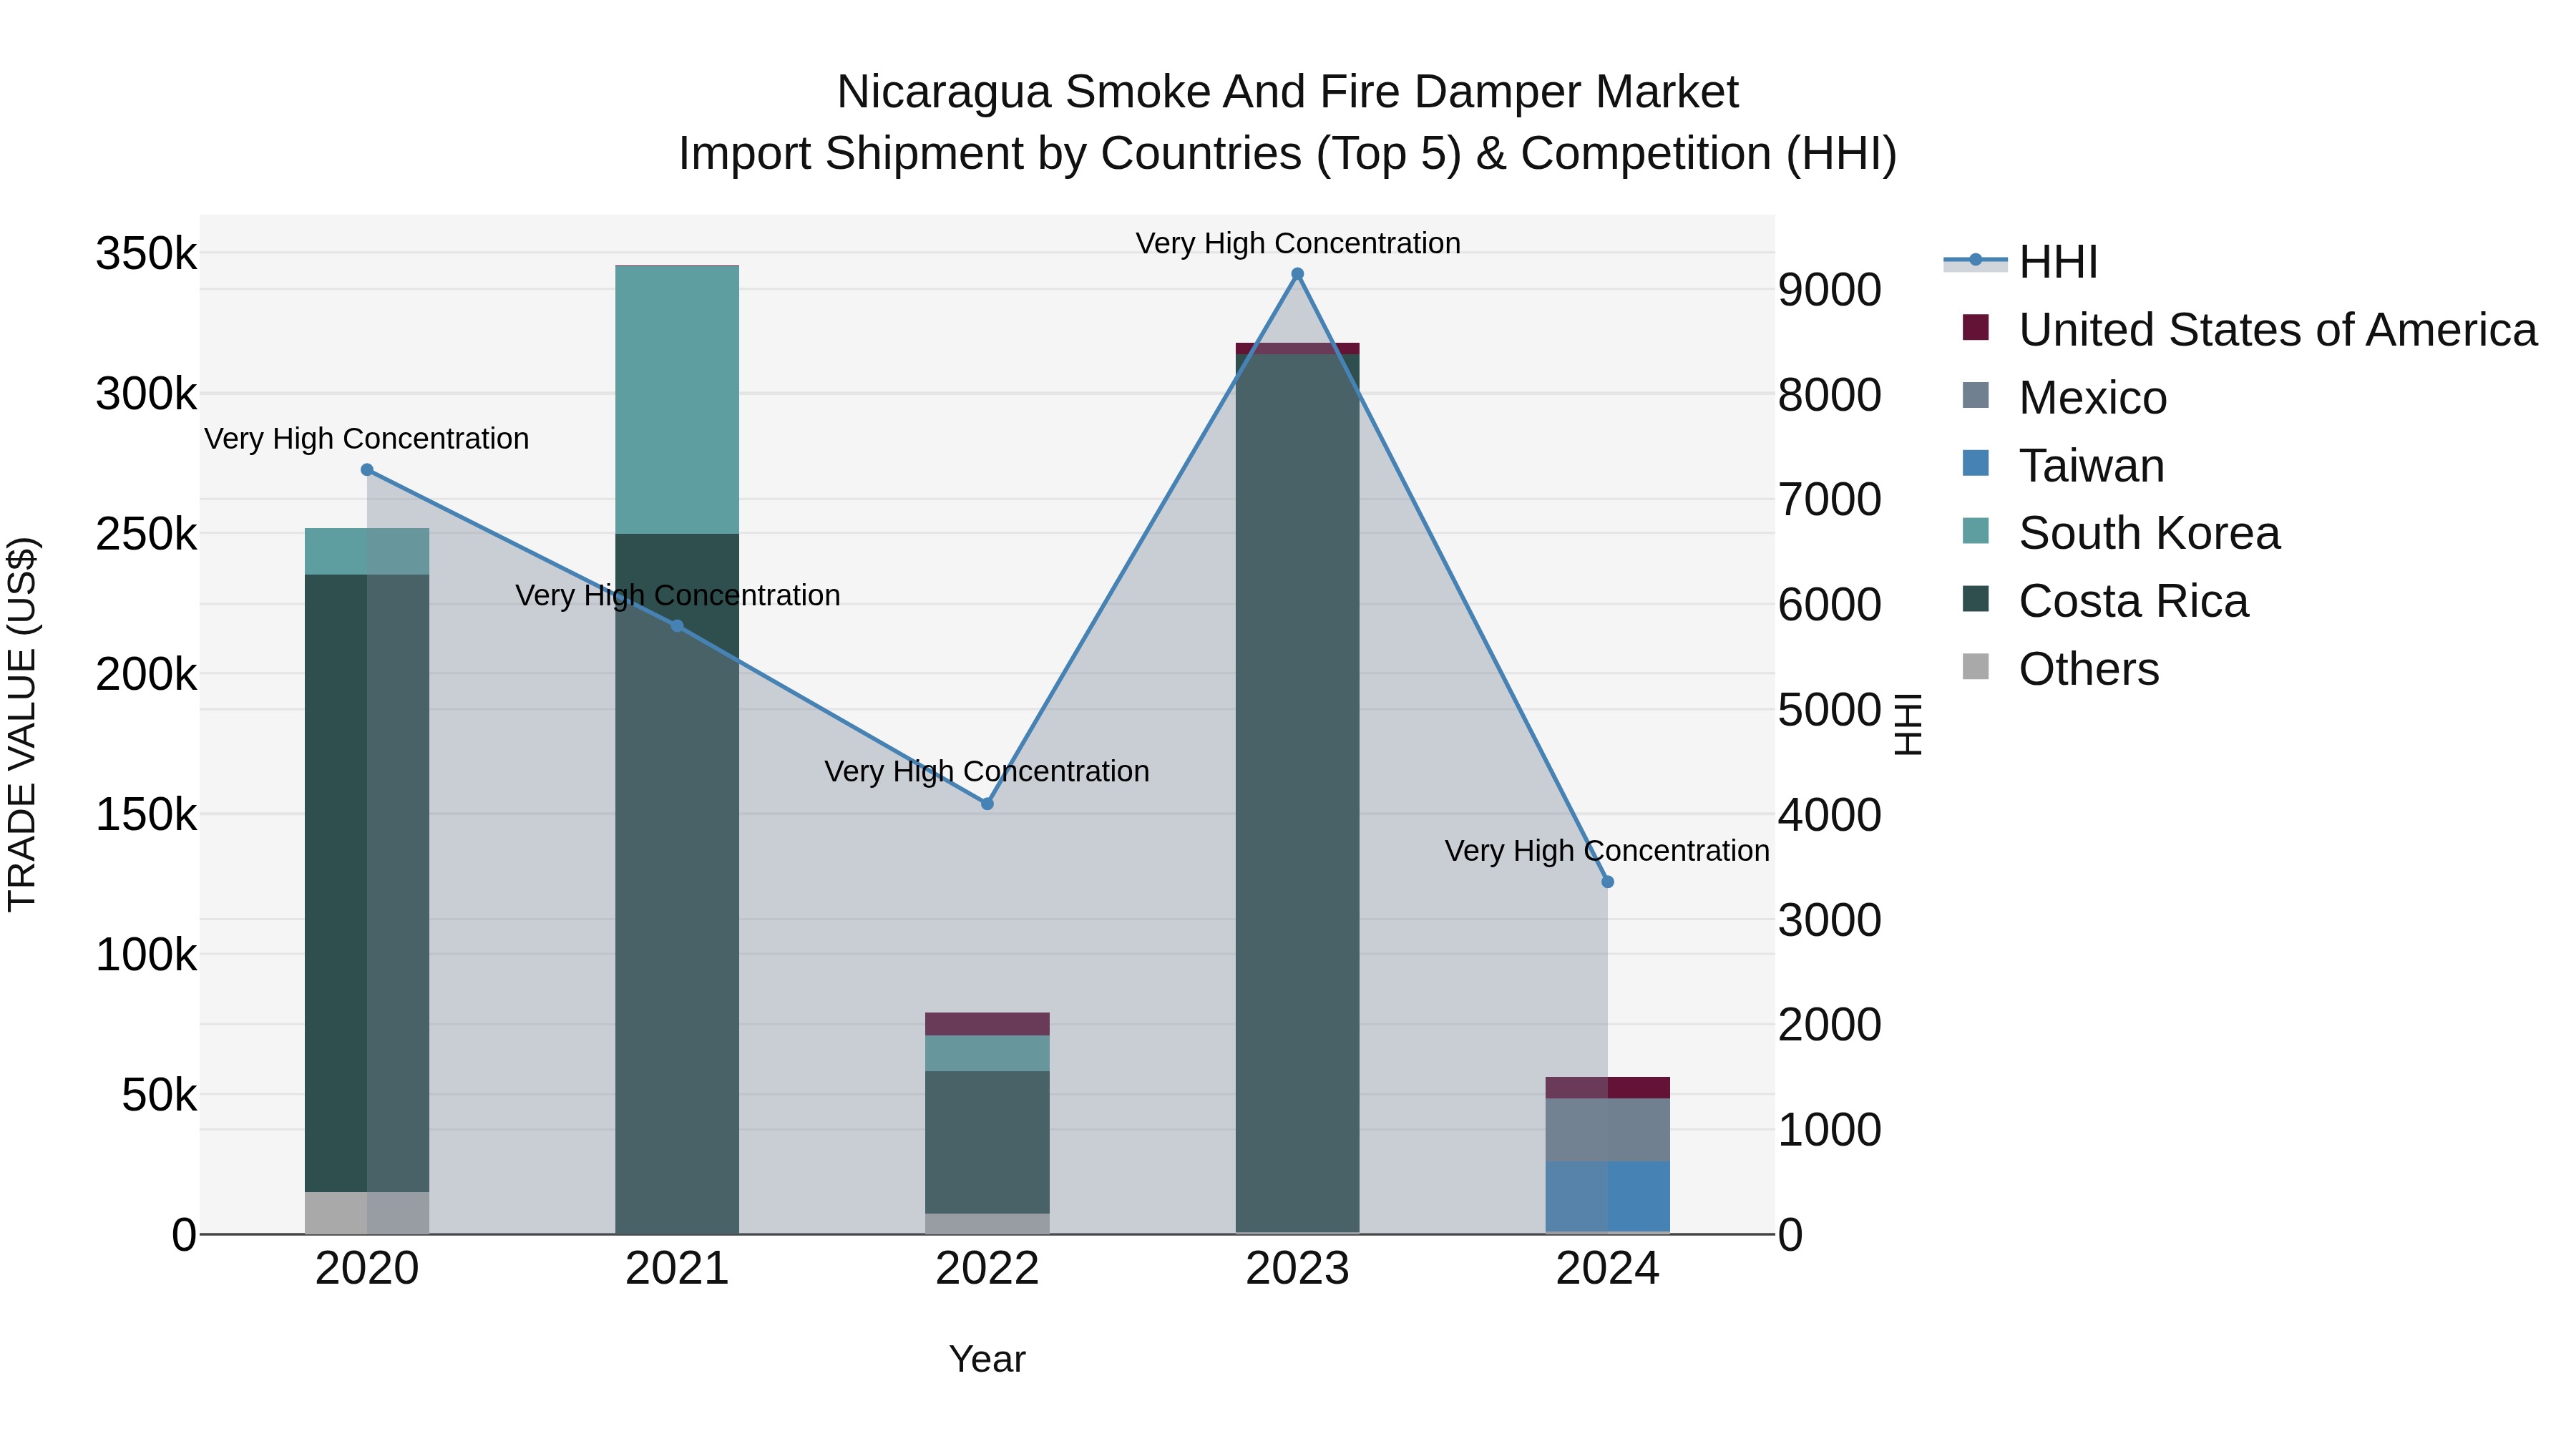Image resolution: width=2576 pixels, height=1449 pixels.
Task: Click the HHI line marker icon in legend
Action: tap(1975, 260)
